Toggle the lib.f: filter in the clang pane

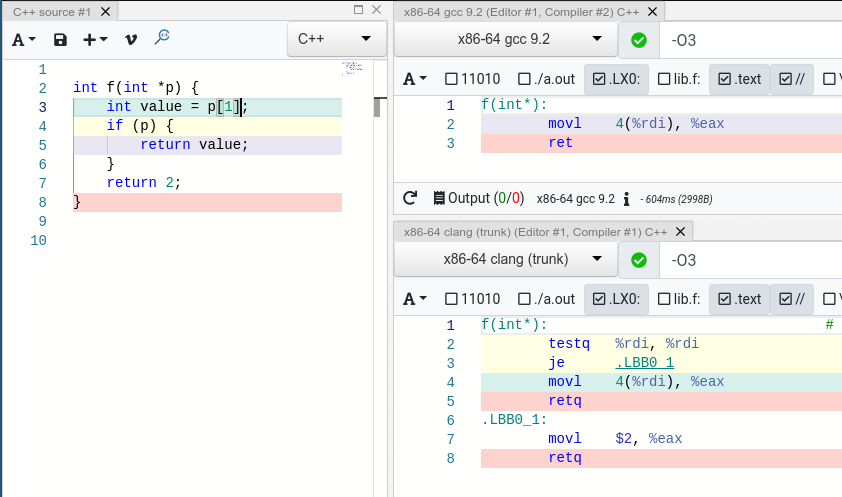pos(664,299)
